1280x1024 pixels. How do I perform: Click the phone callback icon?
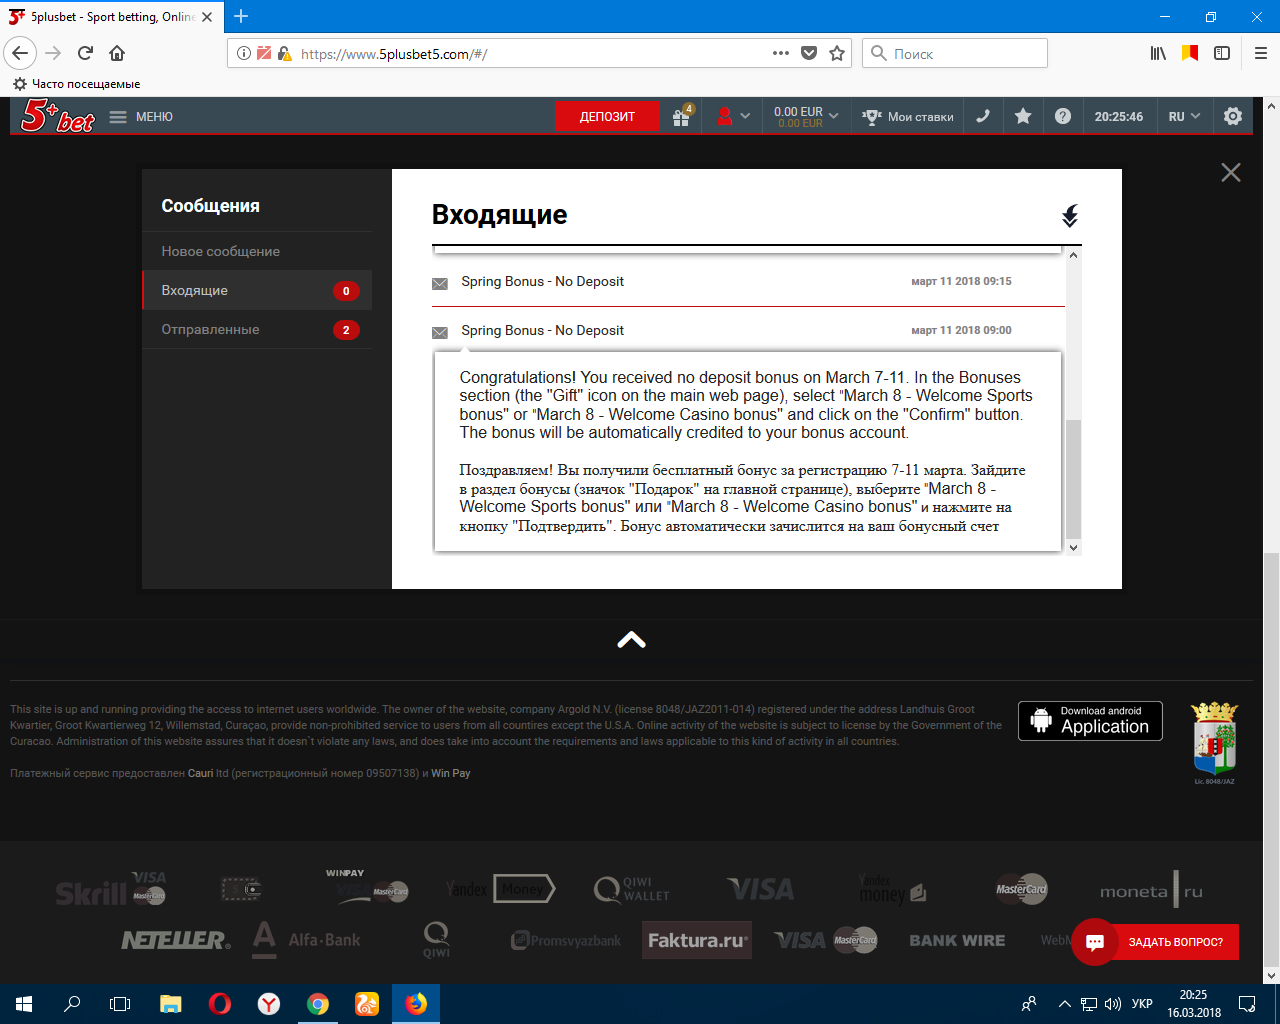click(983, 117)
